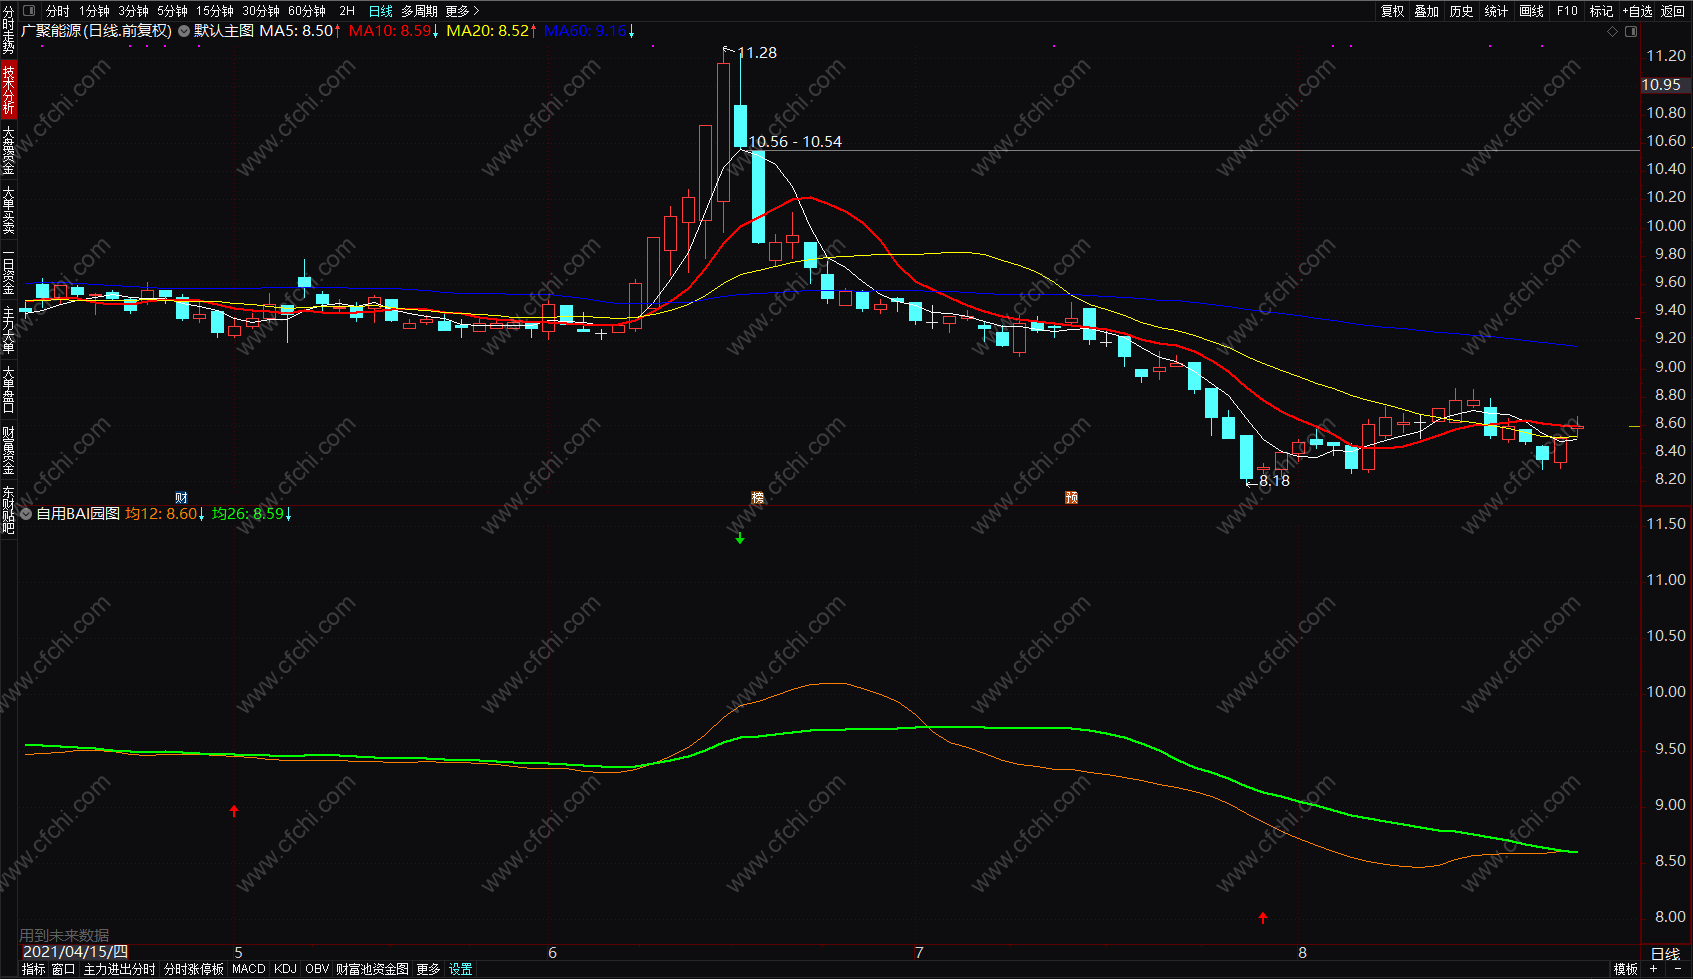This screenshot has height=979, width=1693.
Task: Click the MA5: 8.50 label
Action: click(300, 31)
